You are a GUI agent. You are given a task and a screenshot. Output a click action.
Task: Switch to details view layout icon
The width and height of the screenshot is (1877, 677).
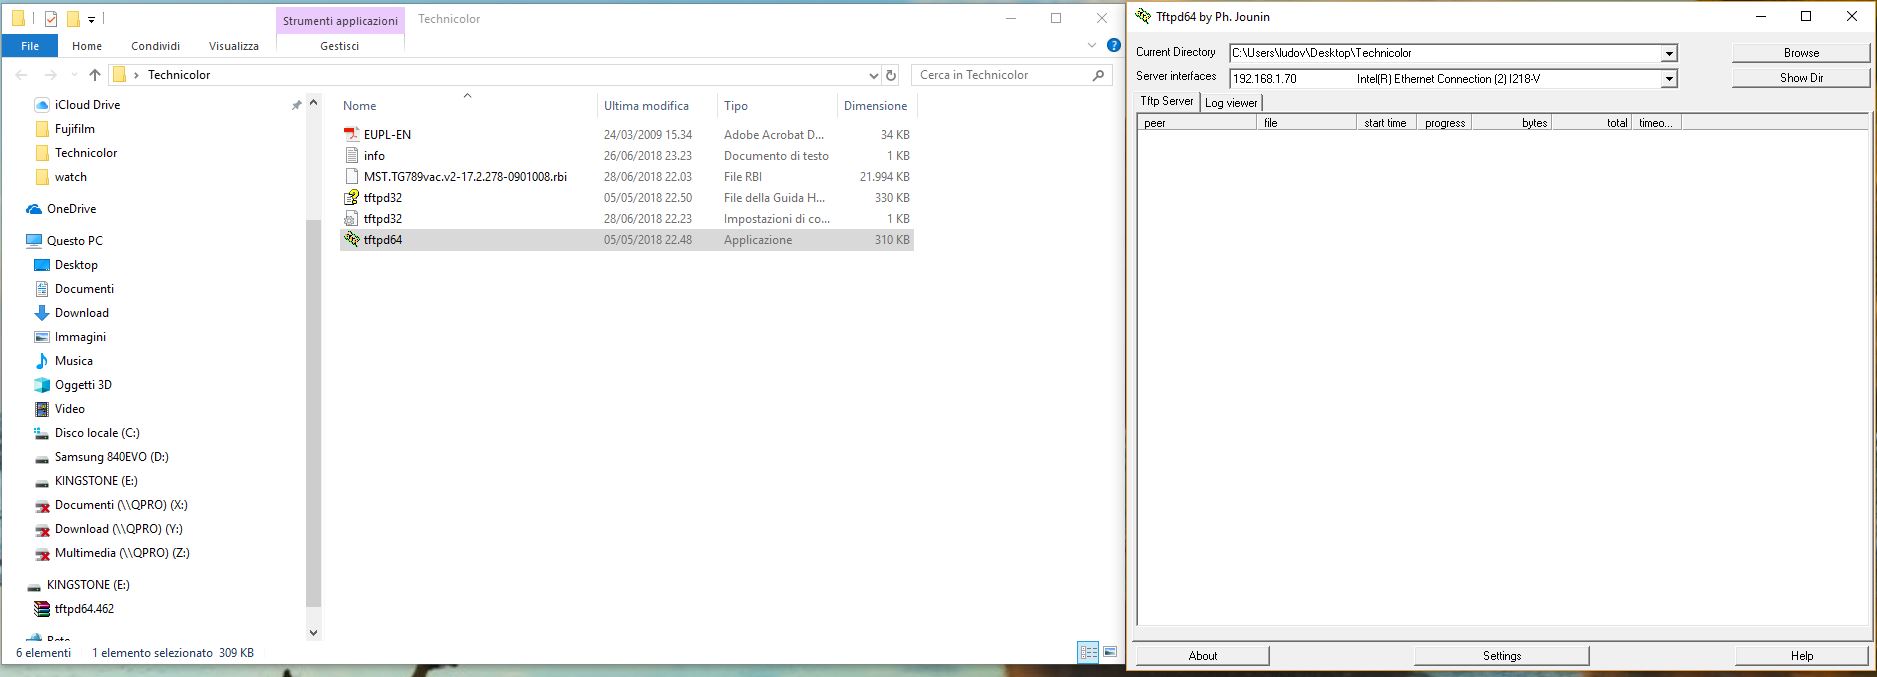pos(1088,652)
